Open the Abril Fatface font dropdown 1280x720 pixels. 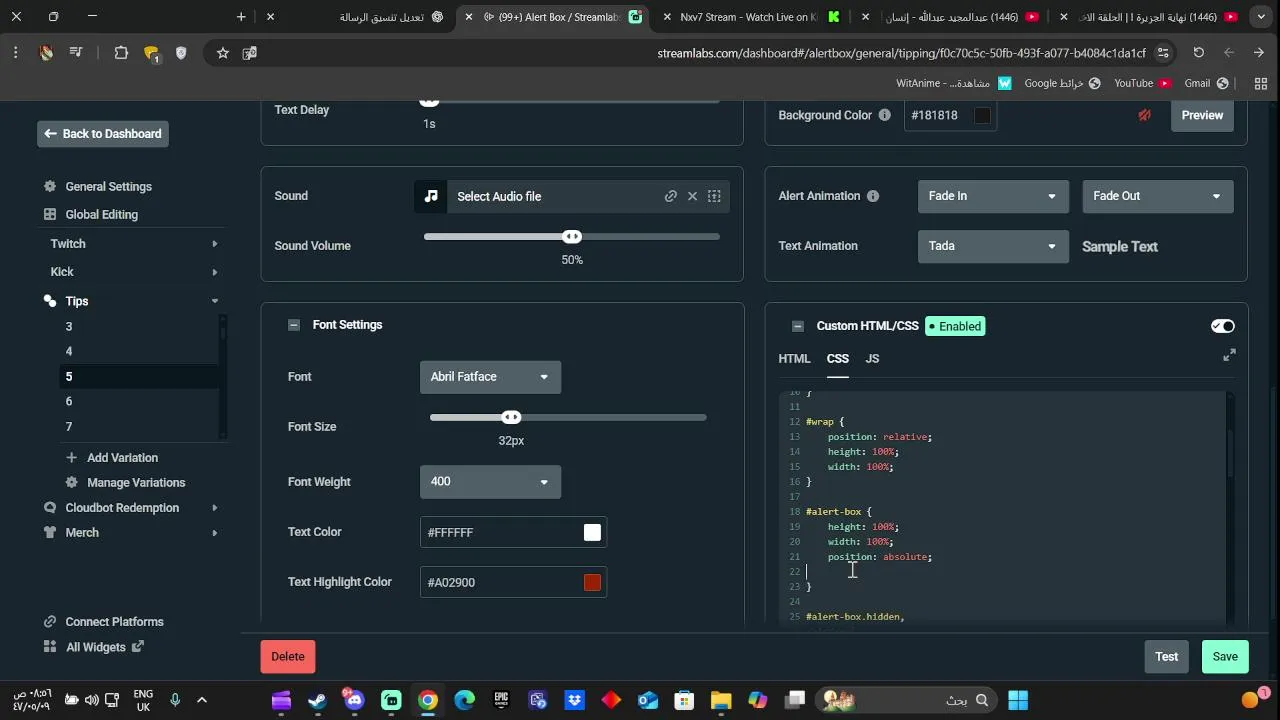coord(490,377)
